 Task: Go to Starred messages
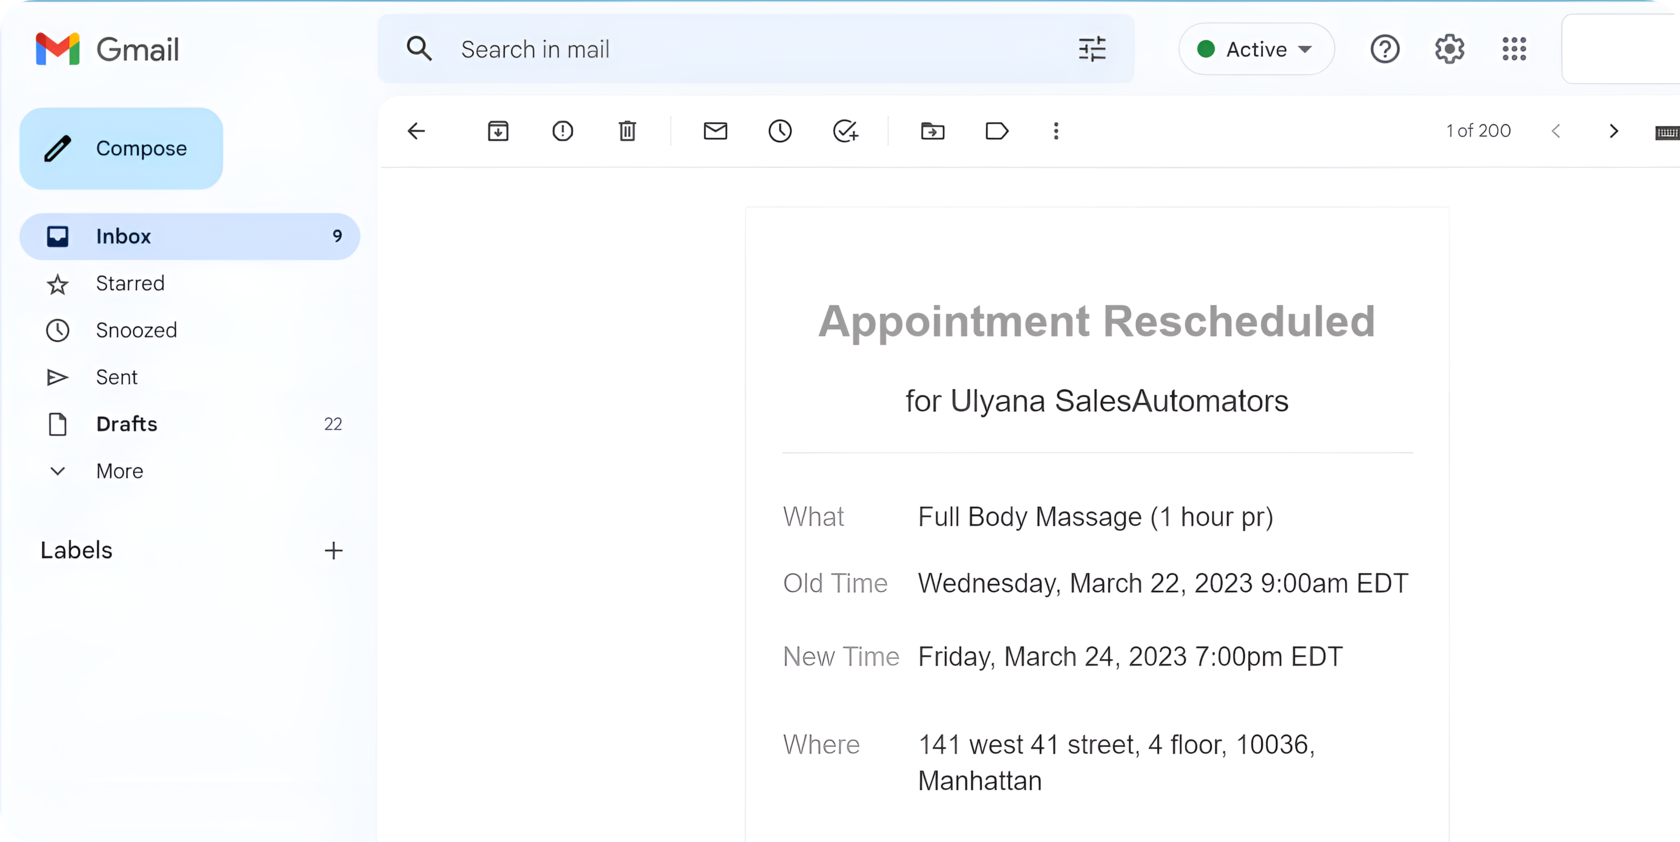(x=130, y=284)
